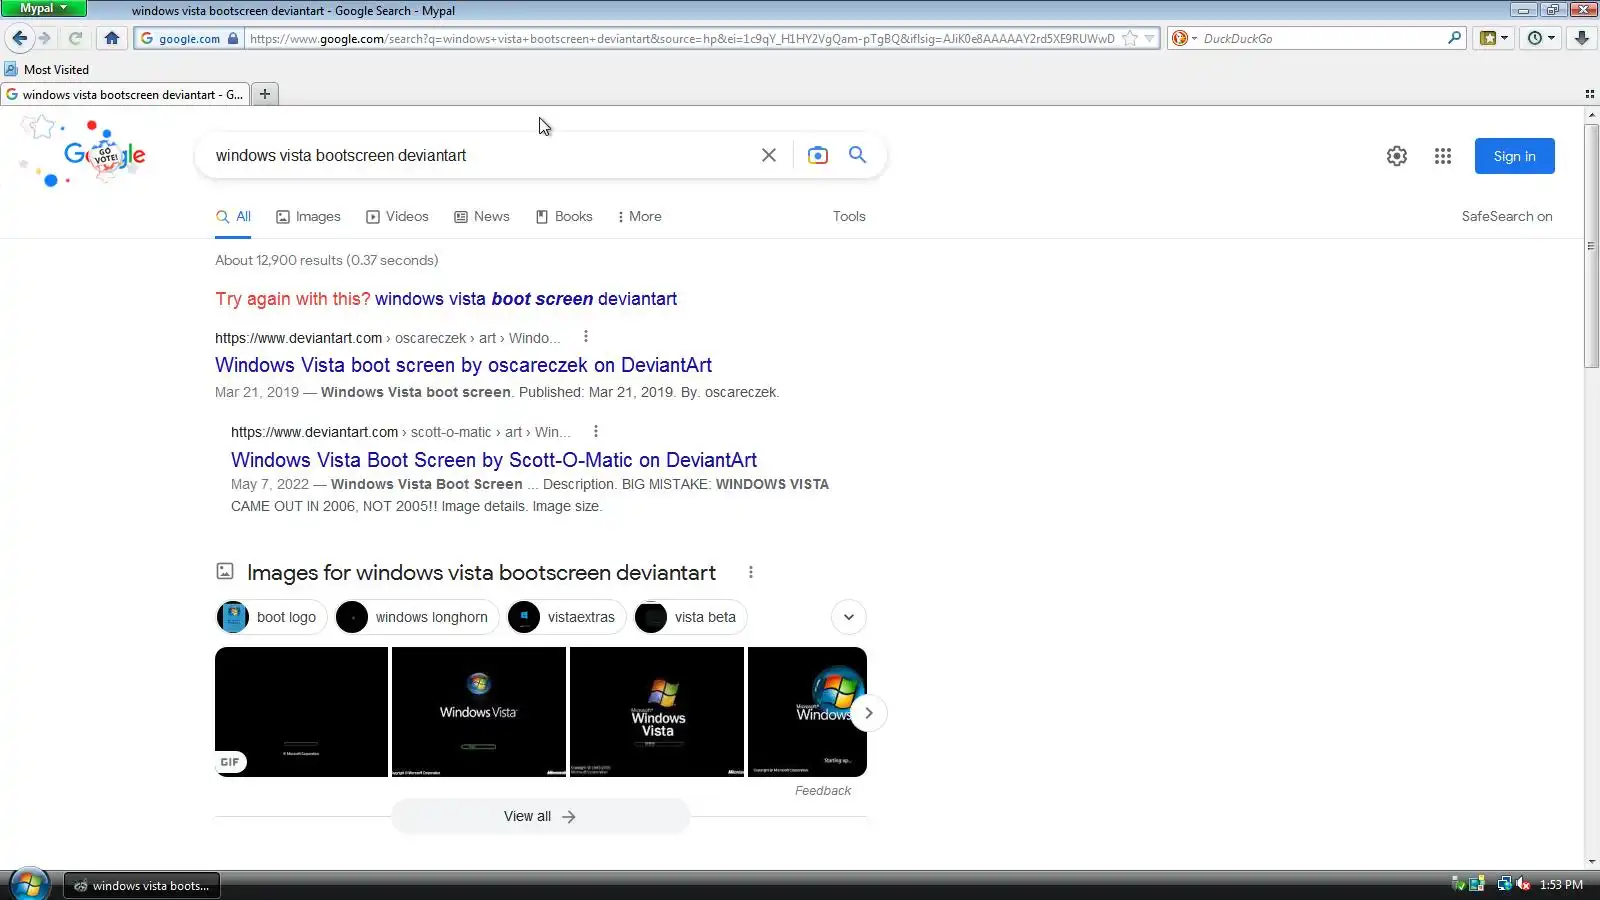Click the forward navigation arrow
This screenshot has width=1600, height=900.
(45, 38)
